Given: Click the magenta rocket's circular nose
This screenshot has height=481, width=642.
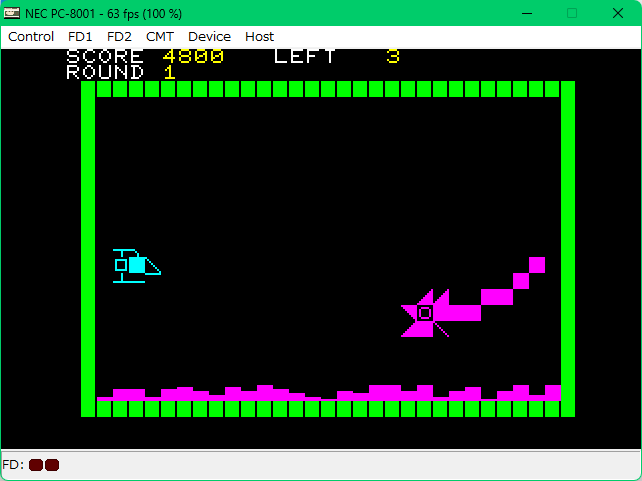Looking at the screenshot, I should [x=425, y=313].
